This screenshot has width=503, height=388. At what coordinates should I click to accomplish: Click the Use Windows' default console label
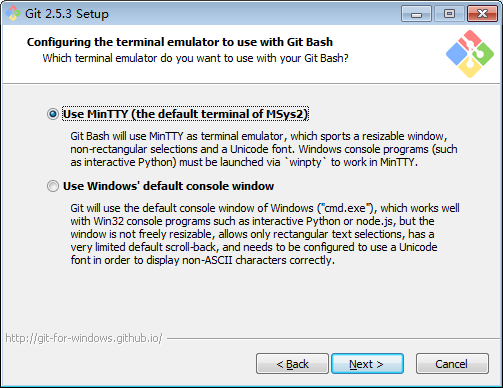coord(169,186)
